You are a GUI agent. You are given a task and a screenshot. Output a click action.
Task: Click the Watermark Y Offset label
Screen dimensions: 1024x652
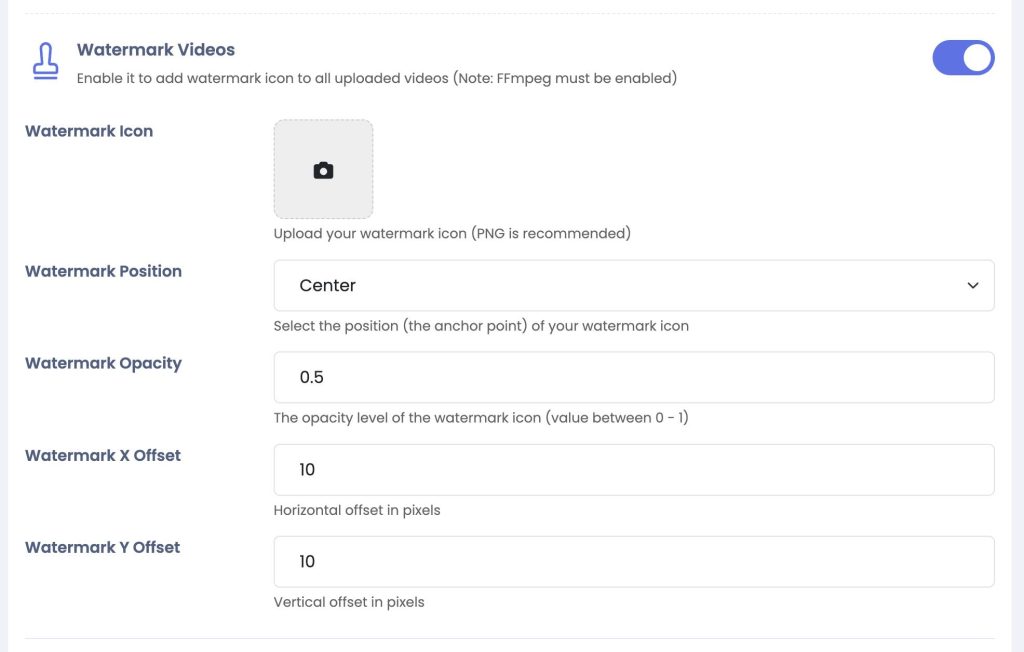tap(103, 547)
